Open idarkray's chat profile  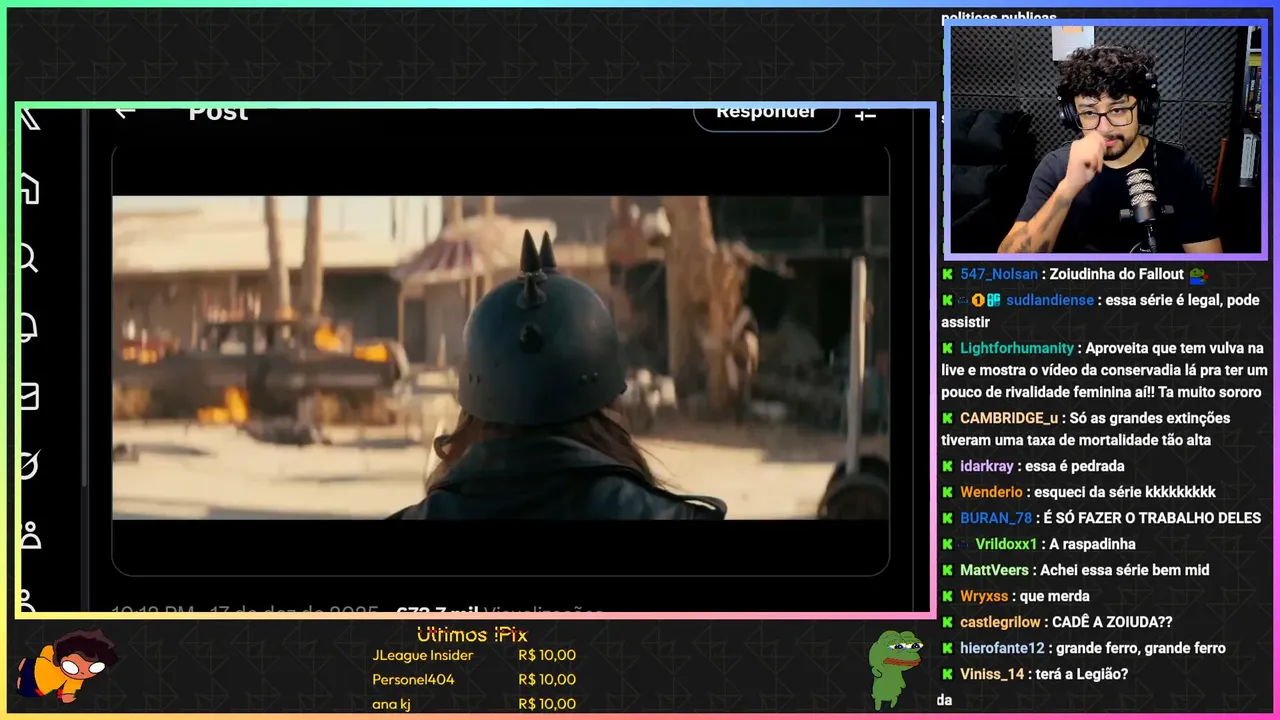(987, 466)
